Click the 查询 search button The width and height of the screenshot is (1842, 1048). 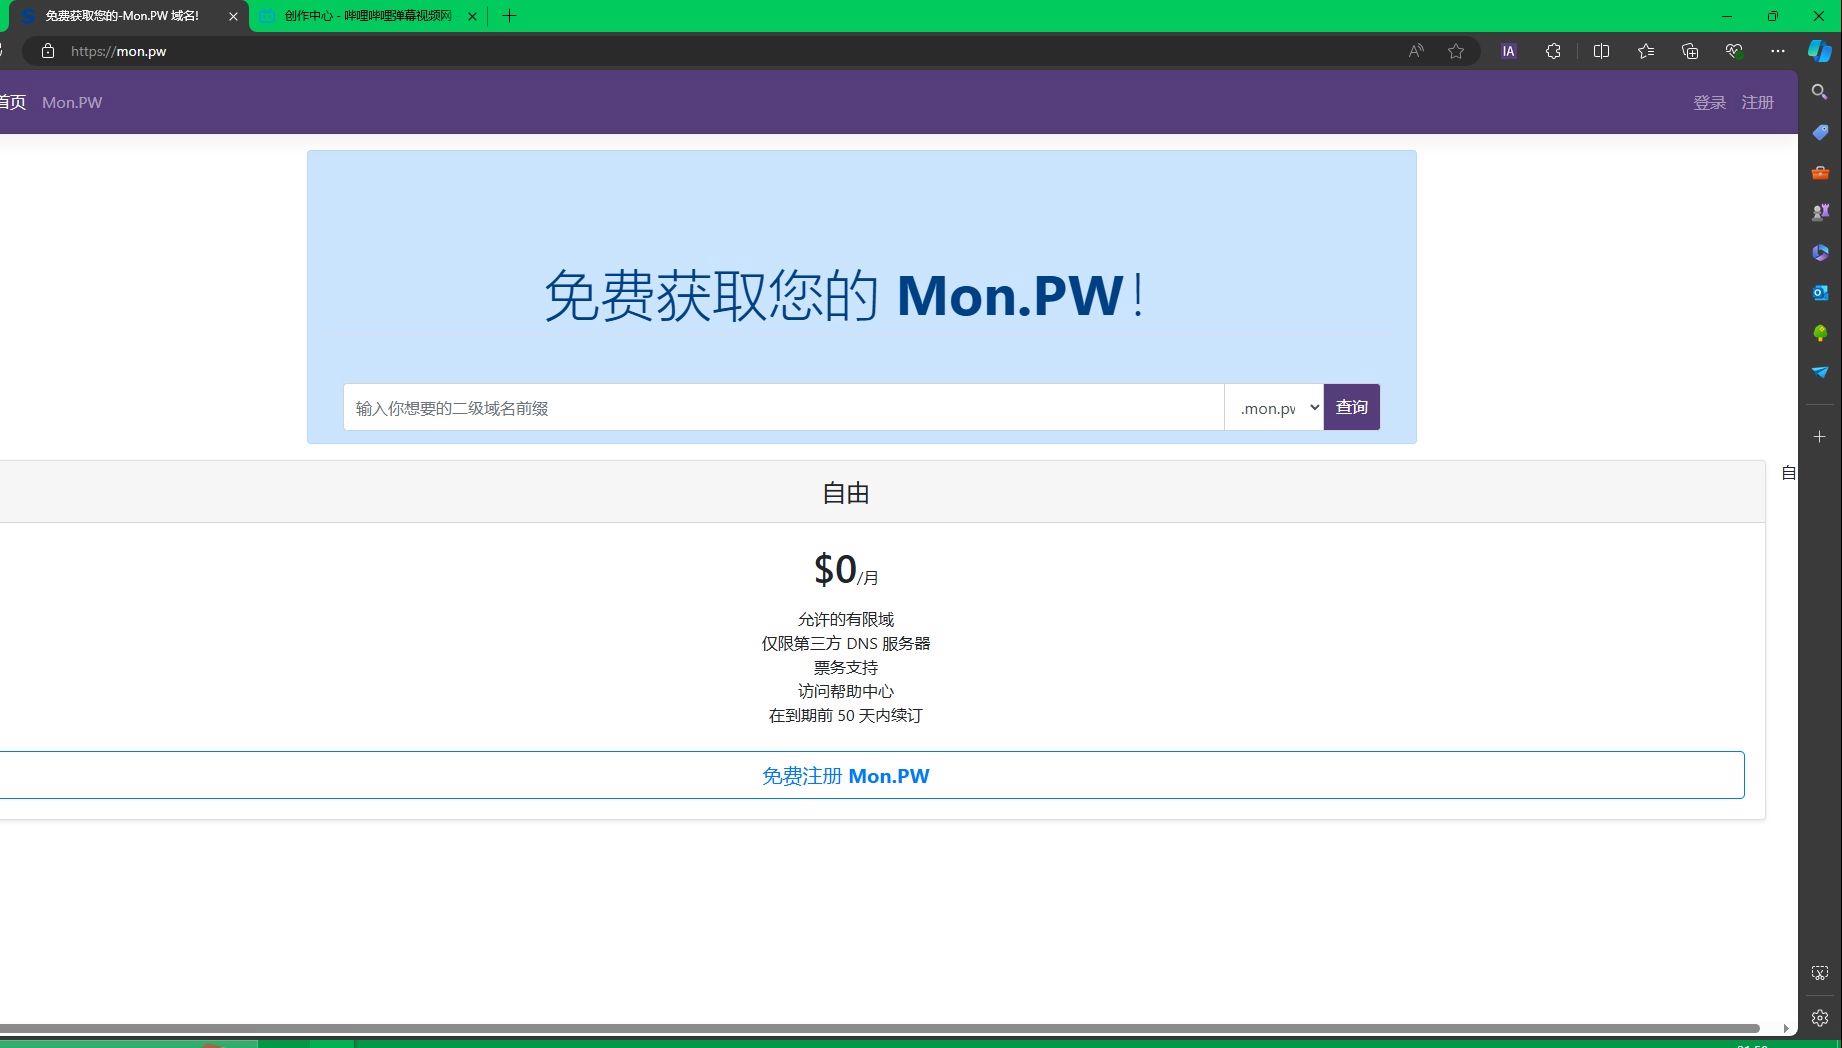pos(1352,407)
